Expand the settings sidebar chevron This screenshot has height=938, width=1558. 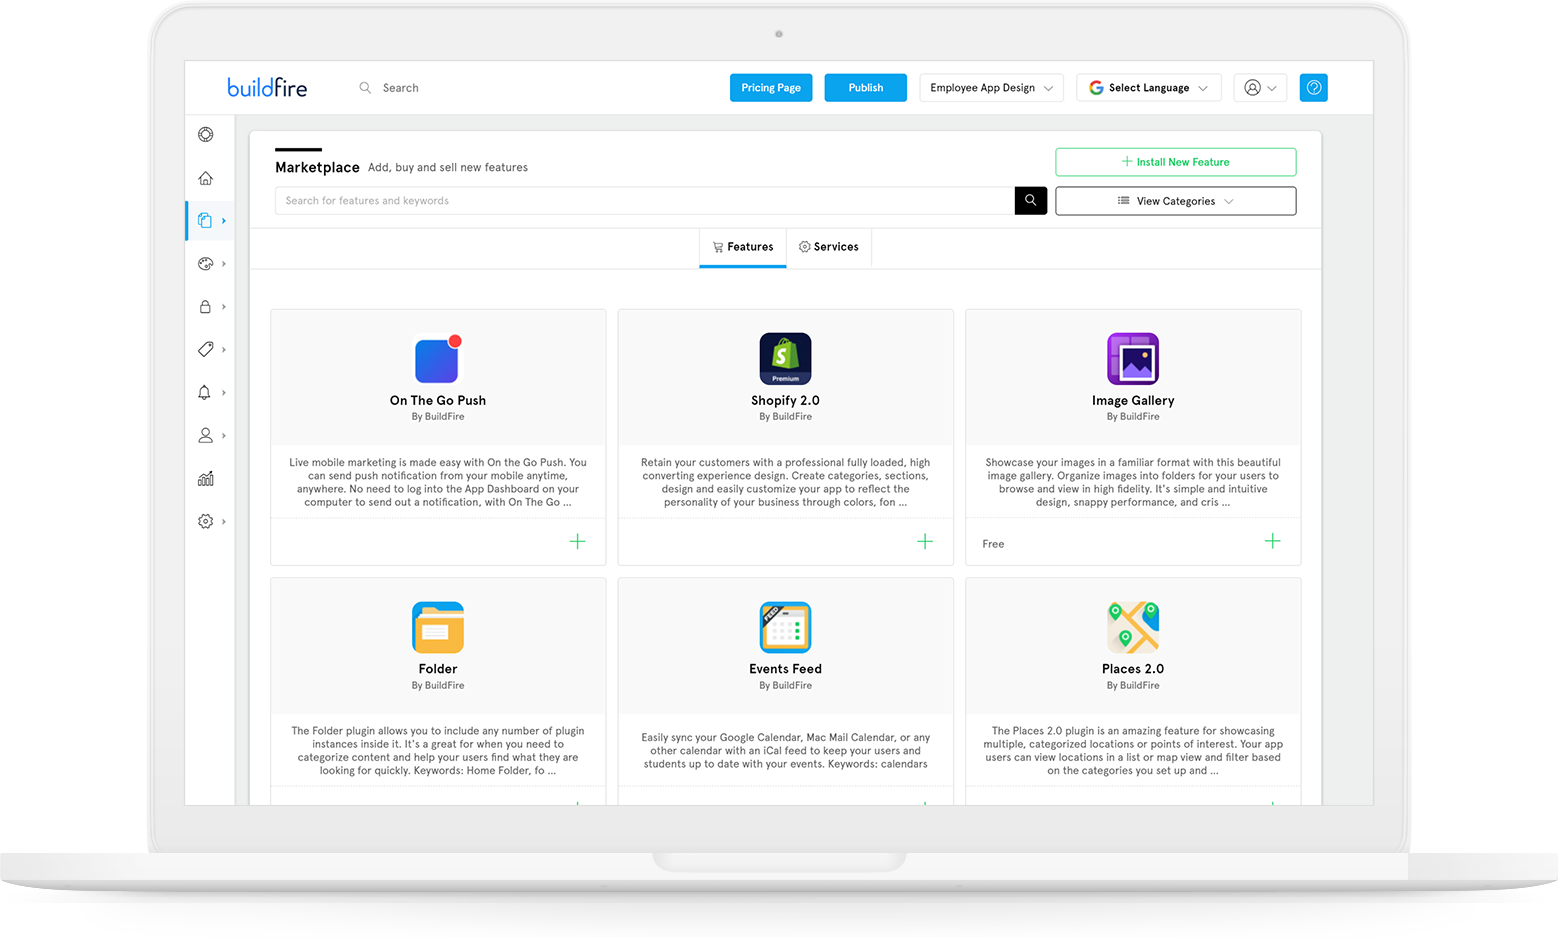coord(224,521)
